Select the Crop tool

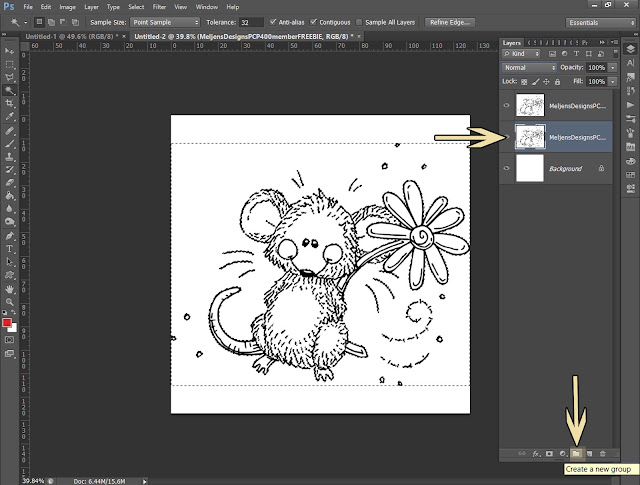coord(9,103)
